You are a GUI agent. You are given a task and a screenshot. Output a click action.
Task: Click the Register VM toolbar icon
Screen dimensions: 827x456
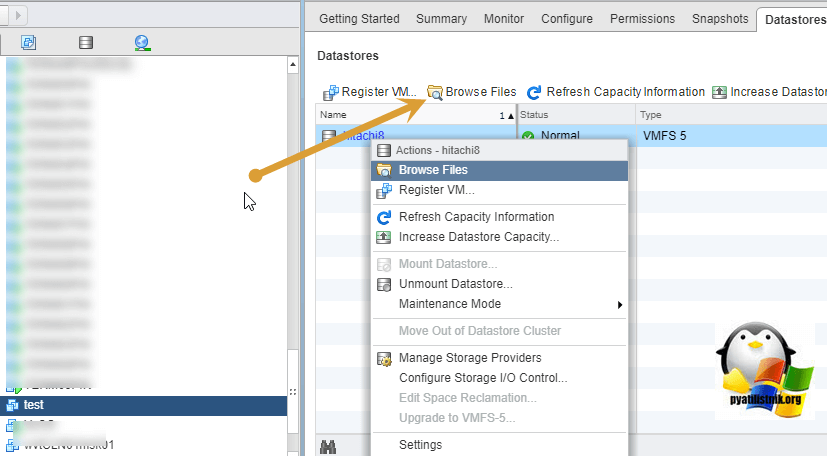[329, 92]
